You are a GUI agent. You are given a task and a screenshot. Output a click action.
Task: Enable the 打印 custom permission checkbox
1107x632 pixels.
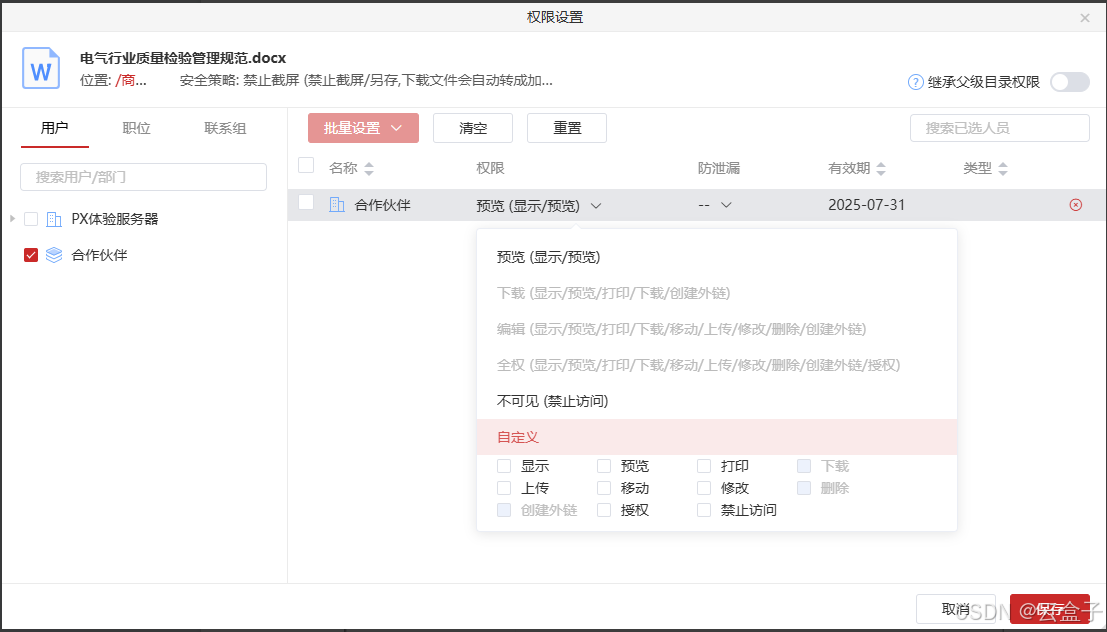[704, 466]
